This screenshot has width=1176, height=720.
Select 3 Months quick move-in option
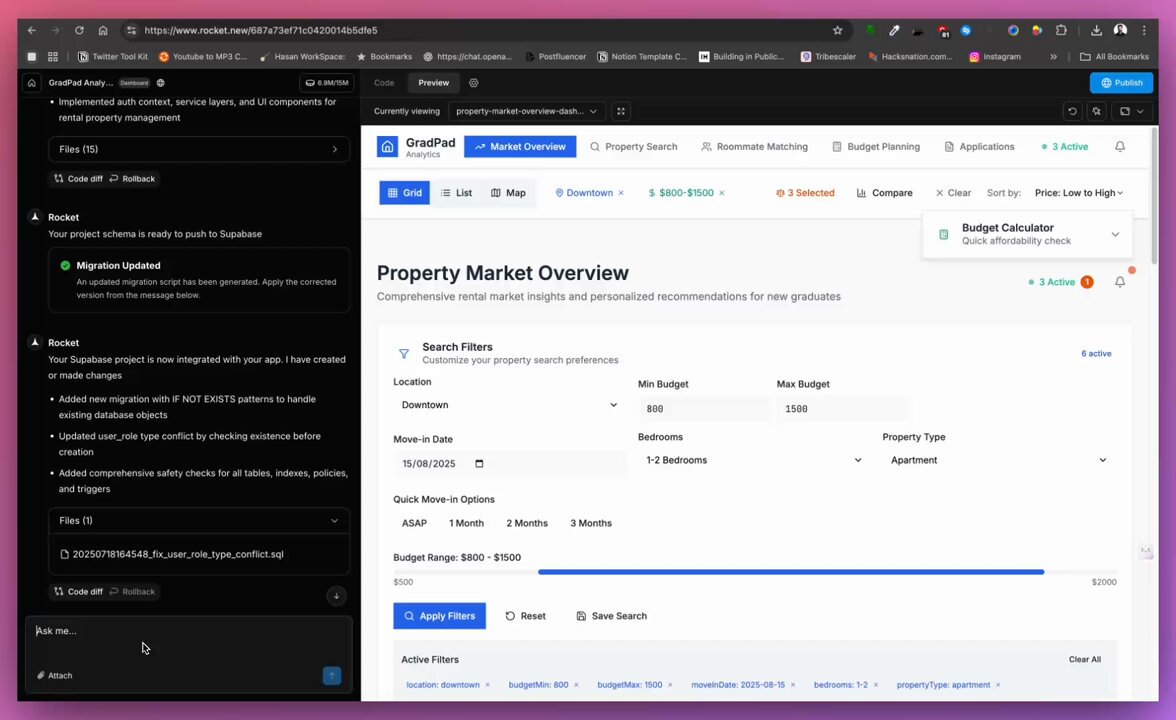(x=591, y=524)
